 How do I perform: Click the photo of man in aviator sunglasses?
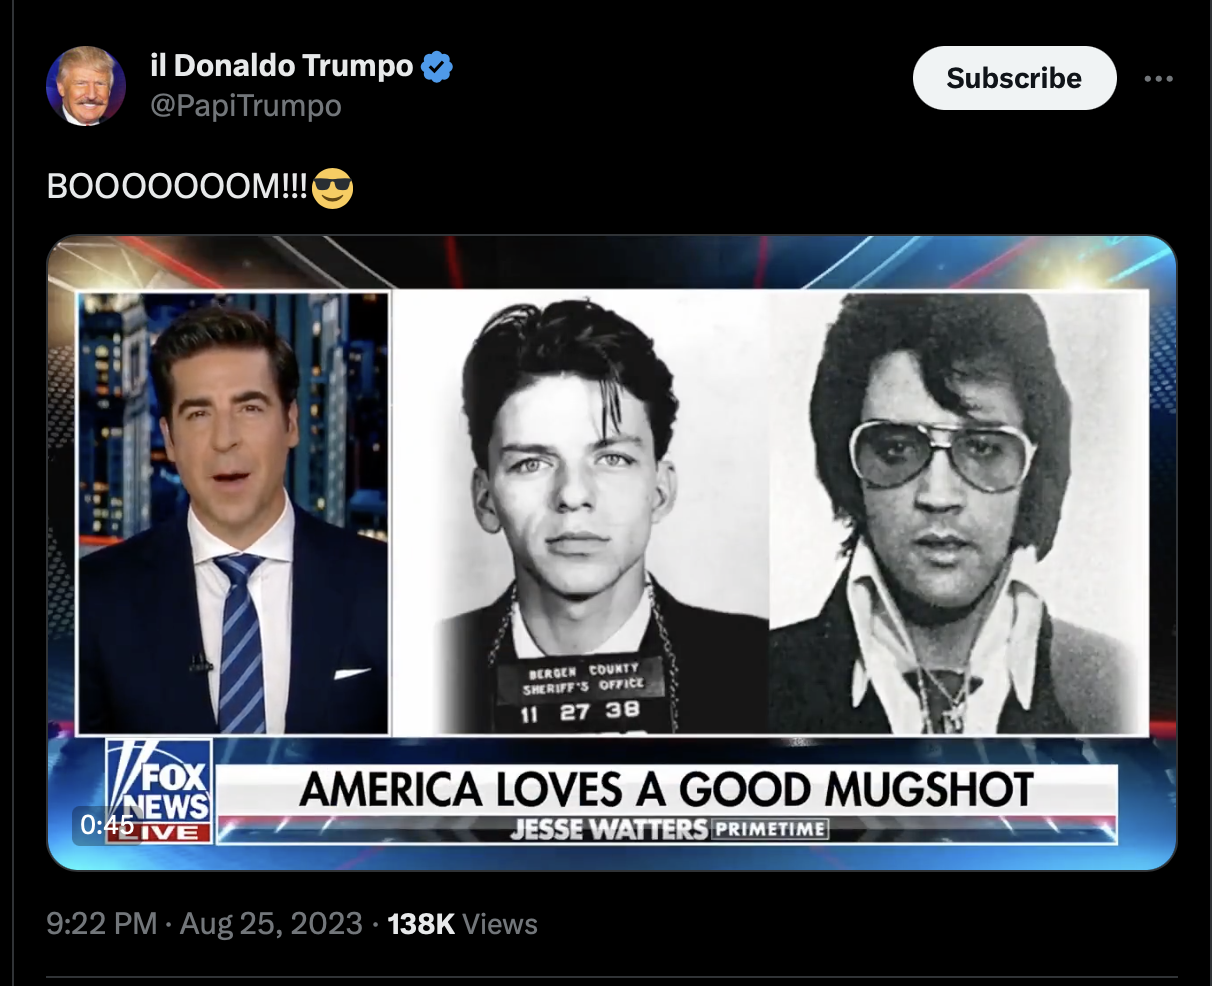pyautogui.click(x=959, y=513)
